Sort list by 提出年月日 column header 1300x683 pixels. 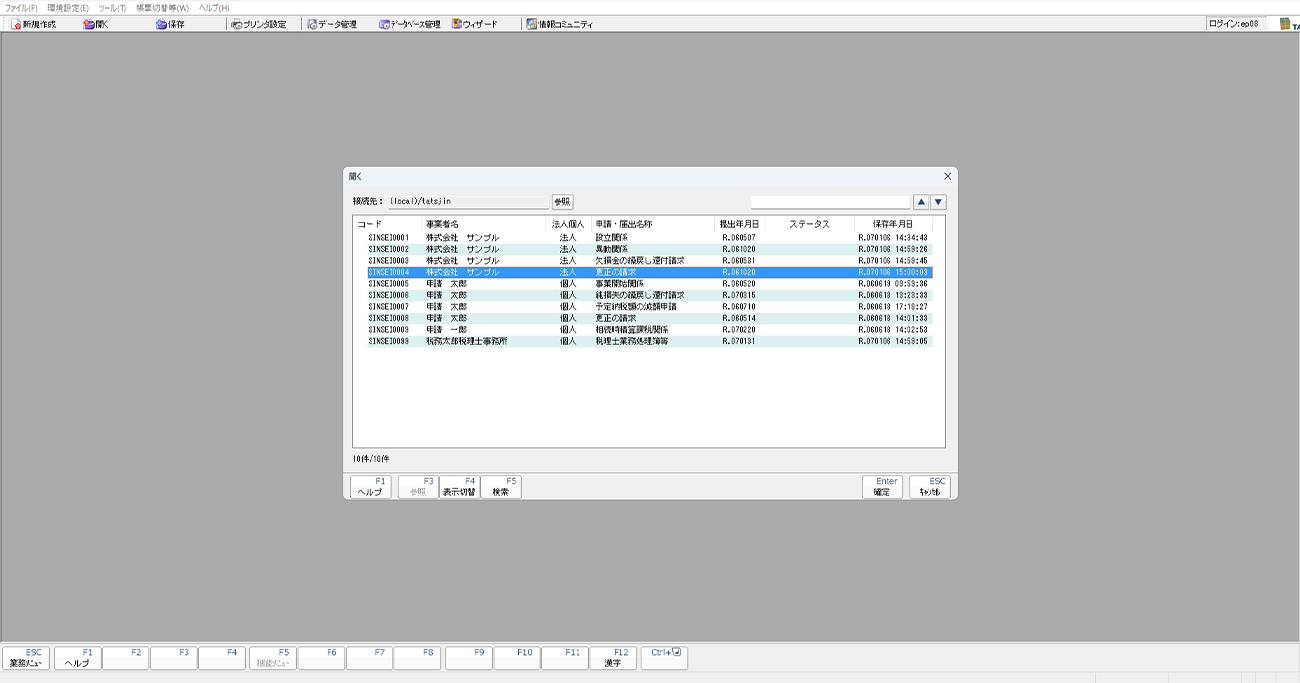click(x=739, y=224)
